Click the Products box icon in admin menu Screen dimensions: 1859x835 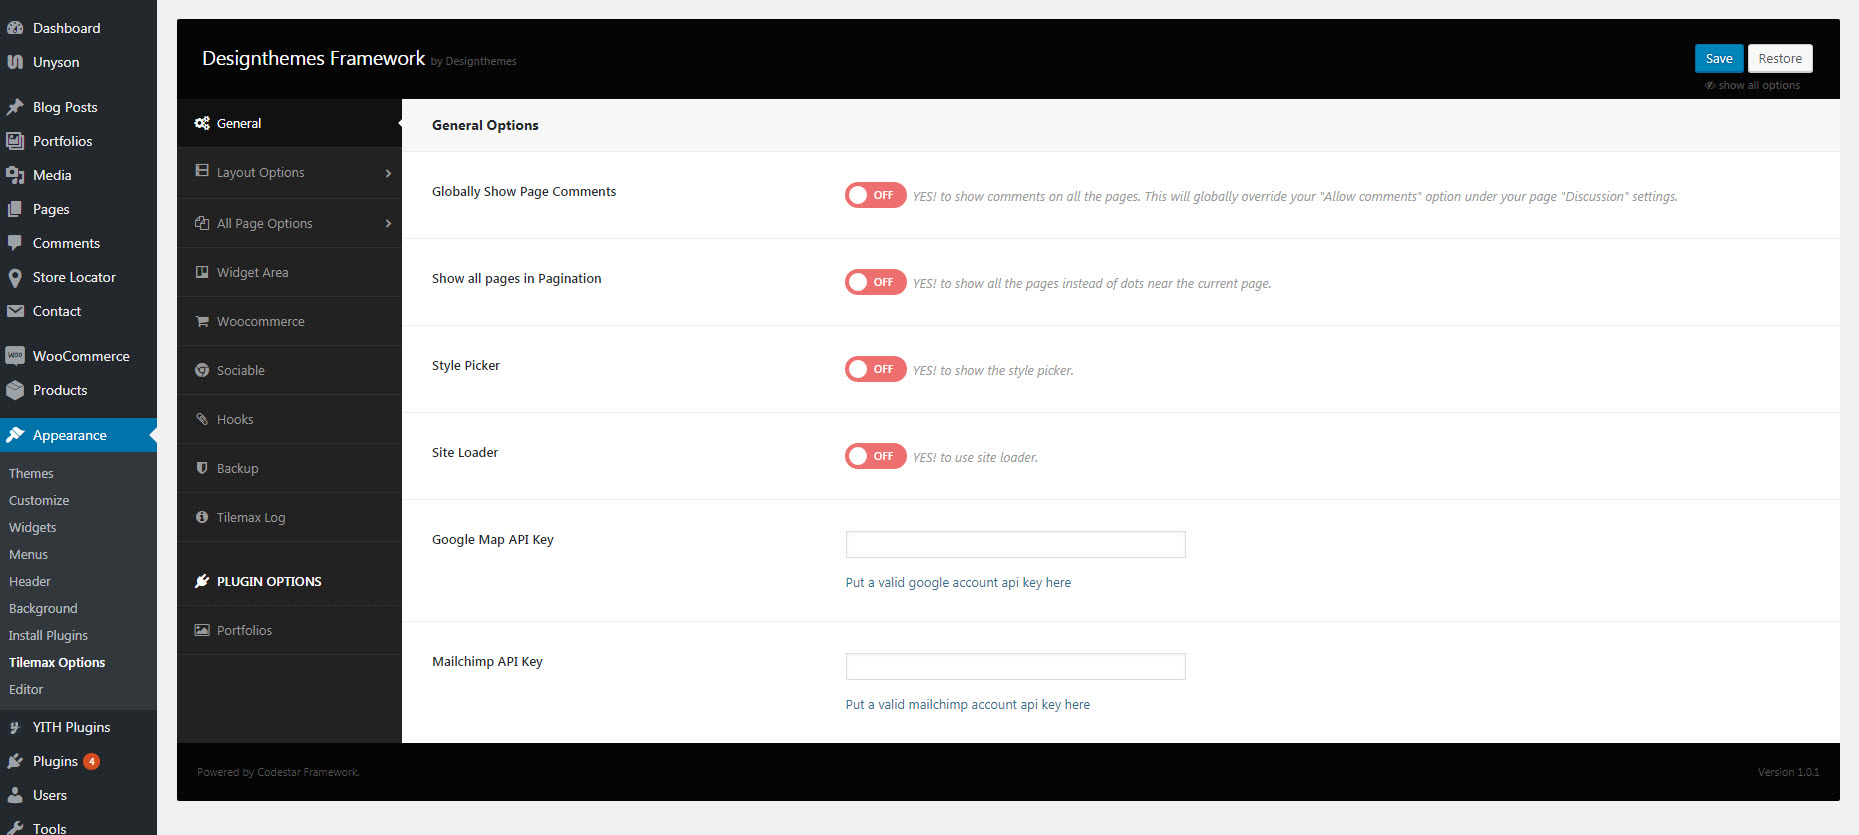coord(15,391)
